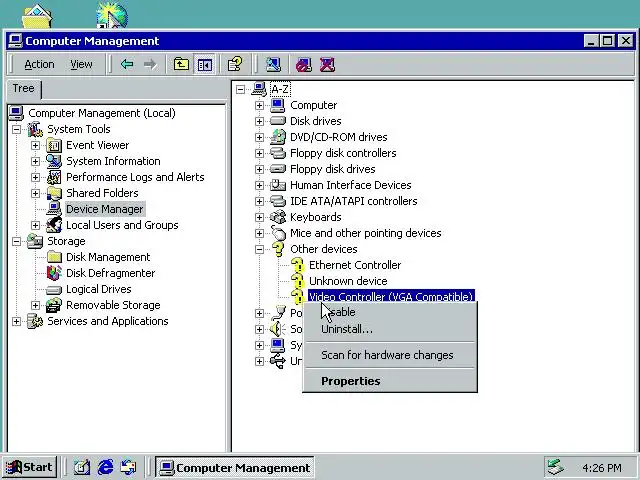Choose Disable from the context menu
This screenshot has height=480, width=640.
(x=390, y=312)
